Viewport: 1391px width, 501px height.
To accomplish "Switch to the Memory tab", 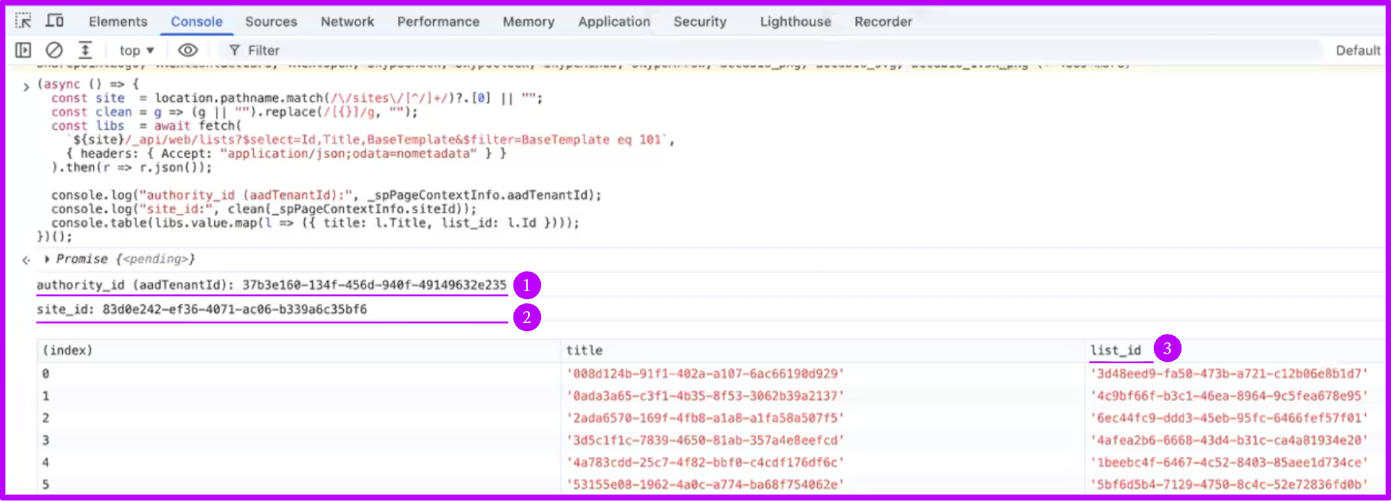I will 529,21.
